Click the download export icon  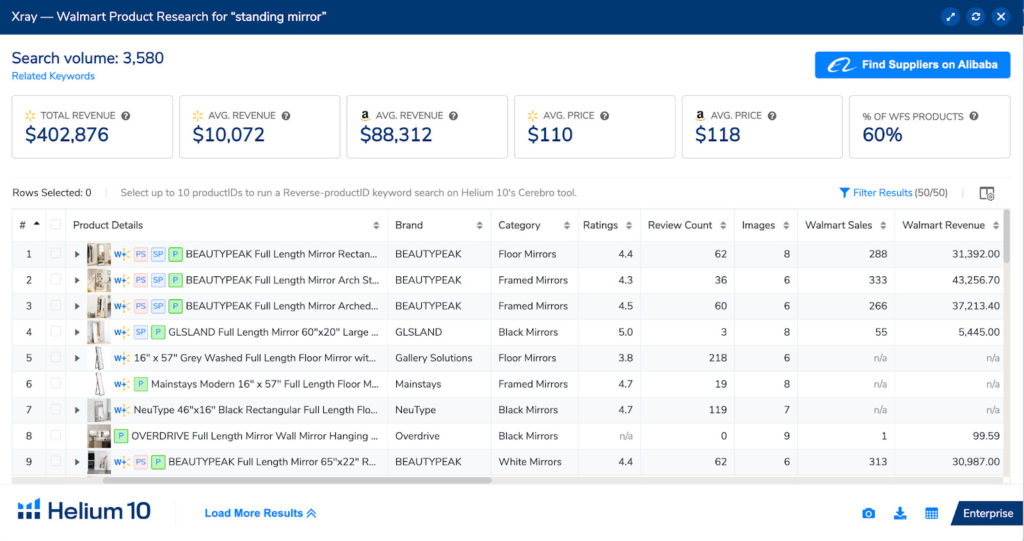tap(900, 513)
